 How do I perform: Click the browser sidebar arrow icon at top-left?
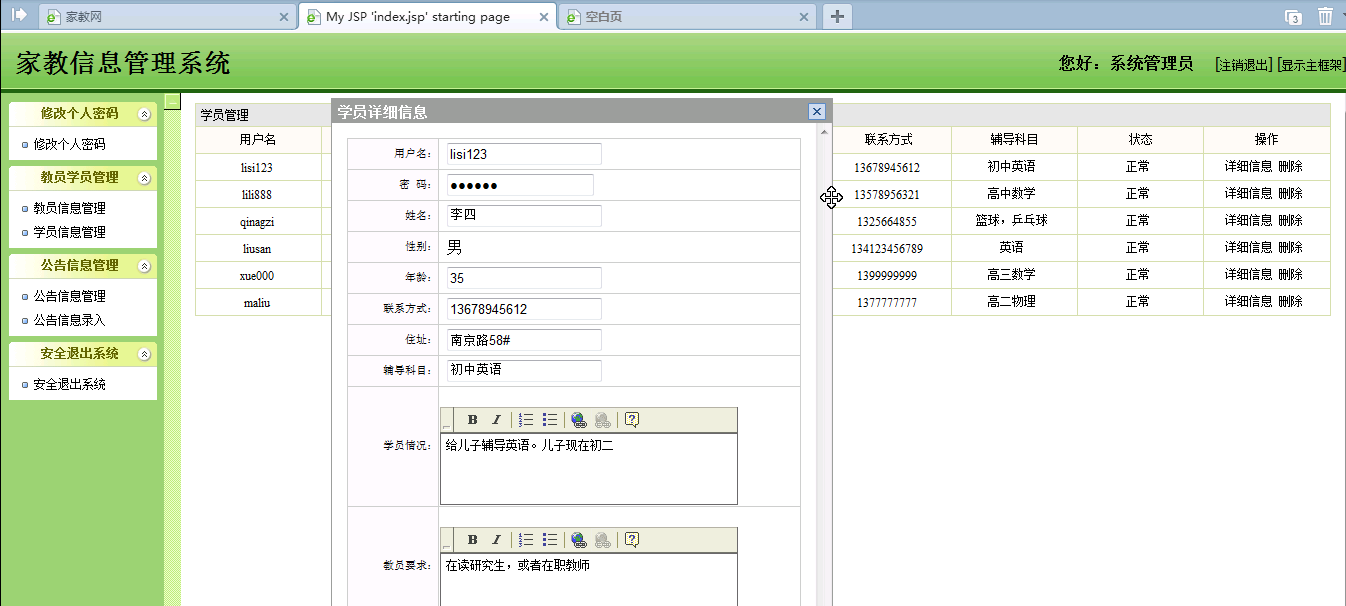(18, 15)
